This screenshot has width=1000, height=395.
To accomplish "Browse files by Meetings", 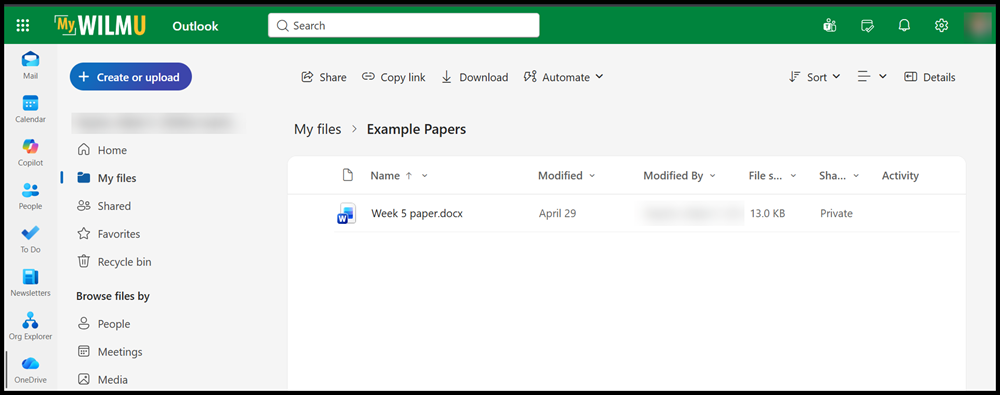I will 110,352.
